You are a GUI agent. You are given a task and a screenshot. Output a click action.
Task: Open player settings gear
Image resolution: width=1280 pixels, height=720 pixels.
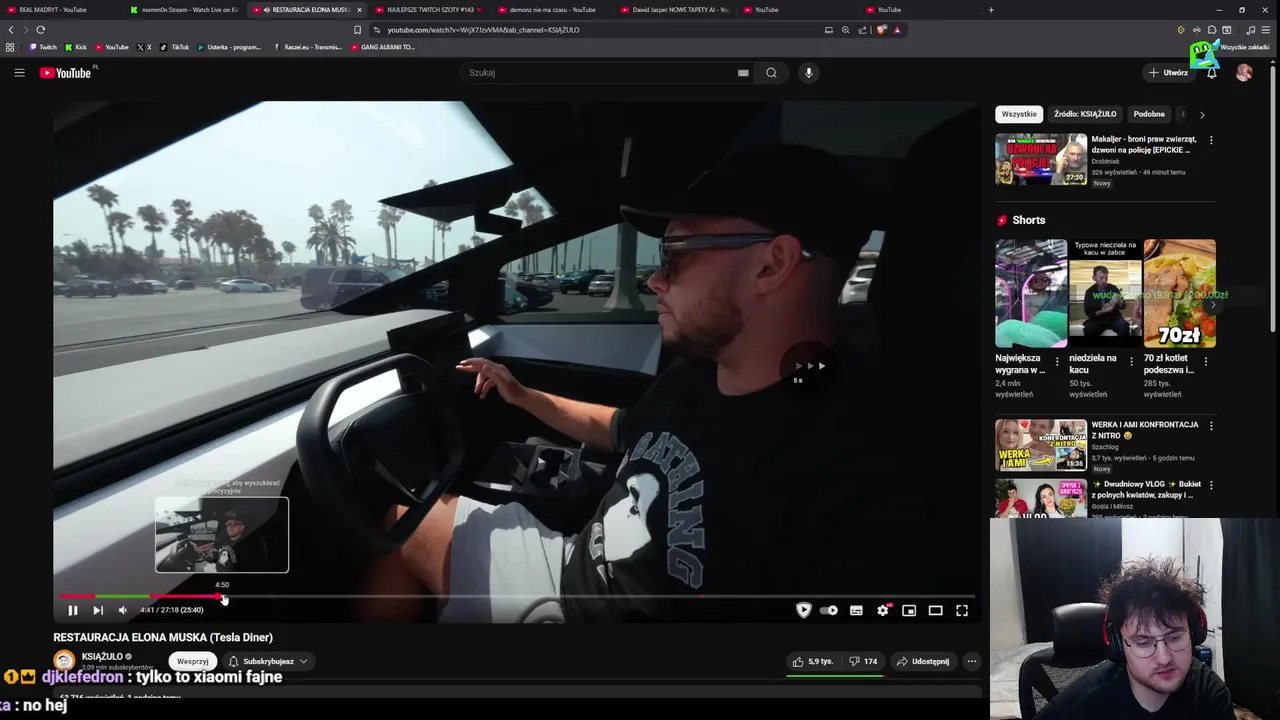tap(883, 610)
